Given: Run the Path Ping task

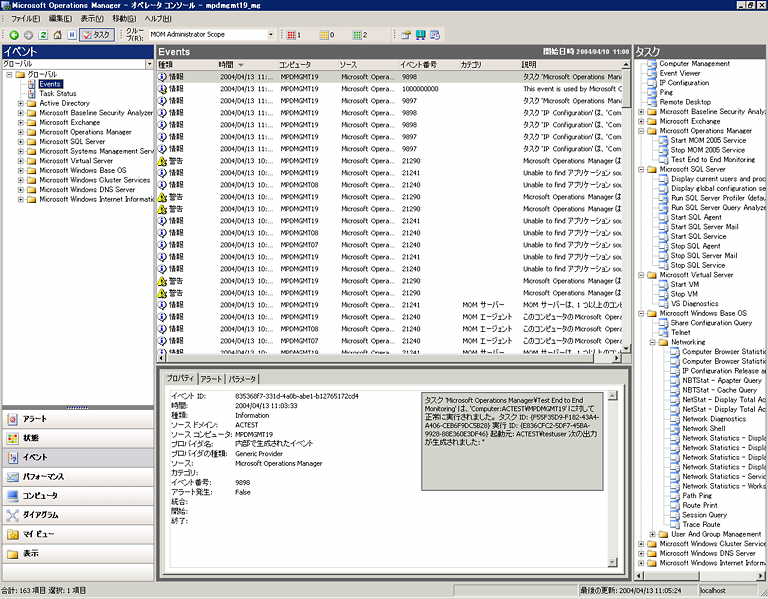Looking at the screenshot, I should pos(697,496).
